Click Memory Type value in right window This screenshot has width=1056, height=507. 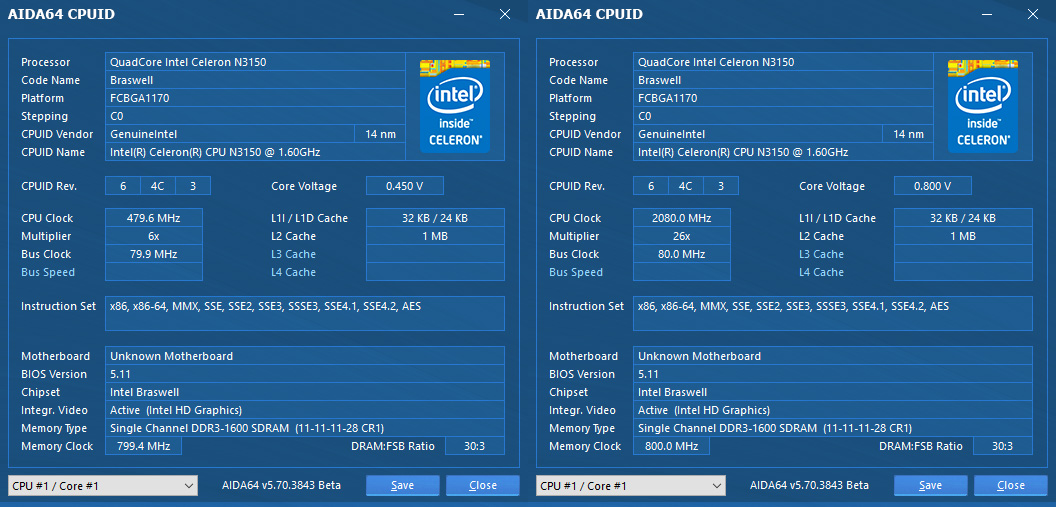tap(833, 428)
